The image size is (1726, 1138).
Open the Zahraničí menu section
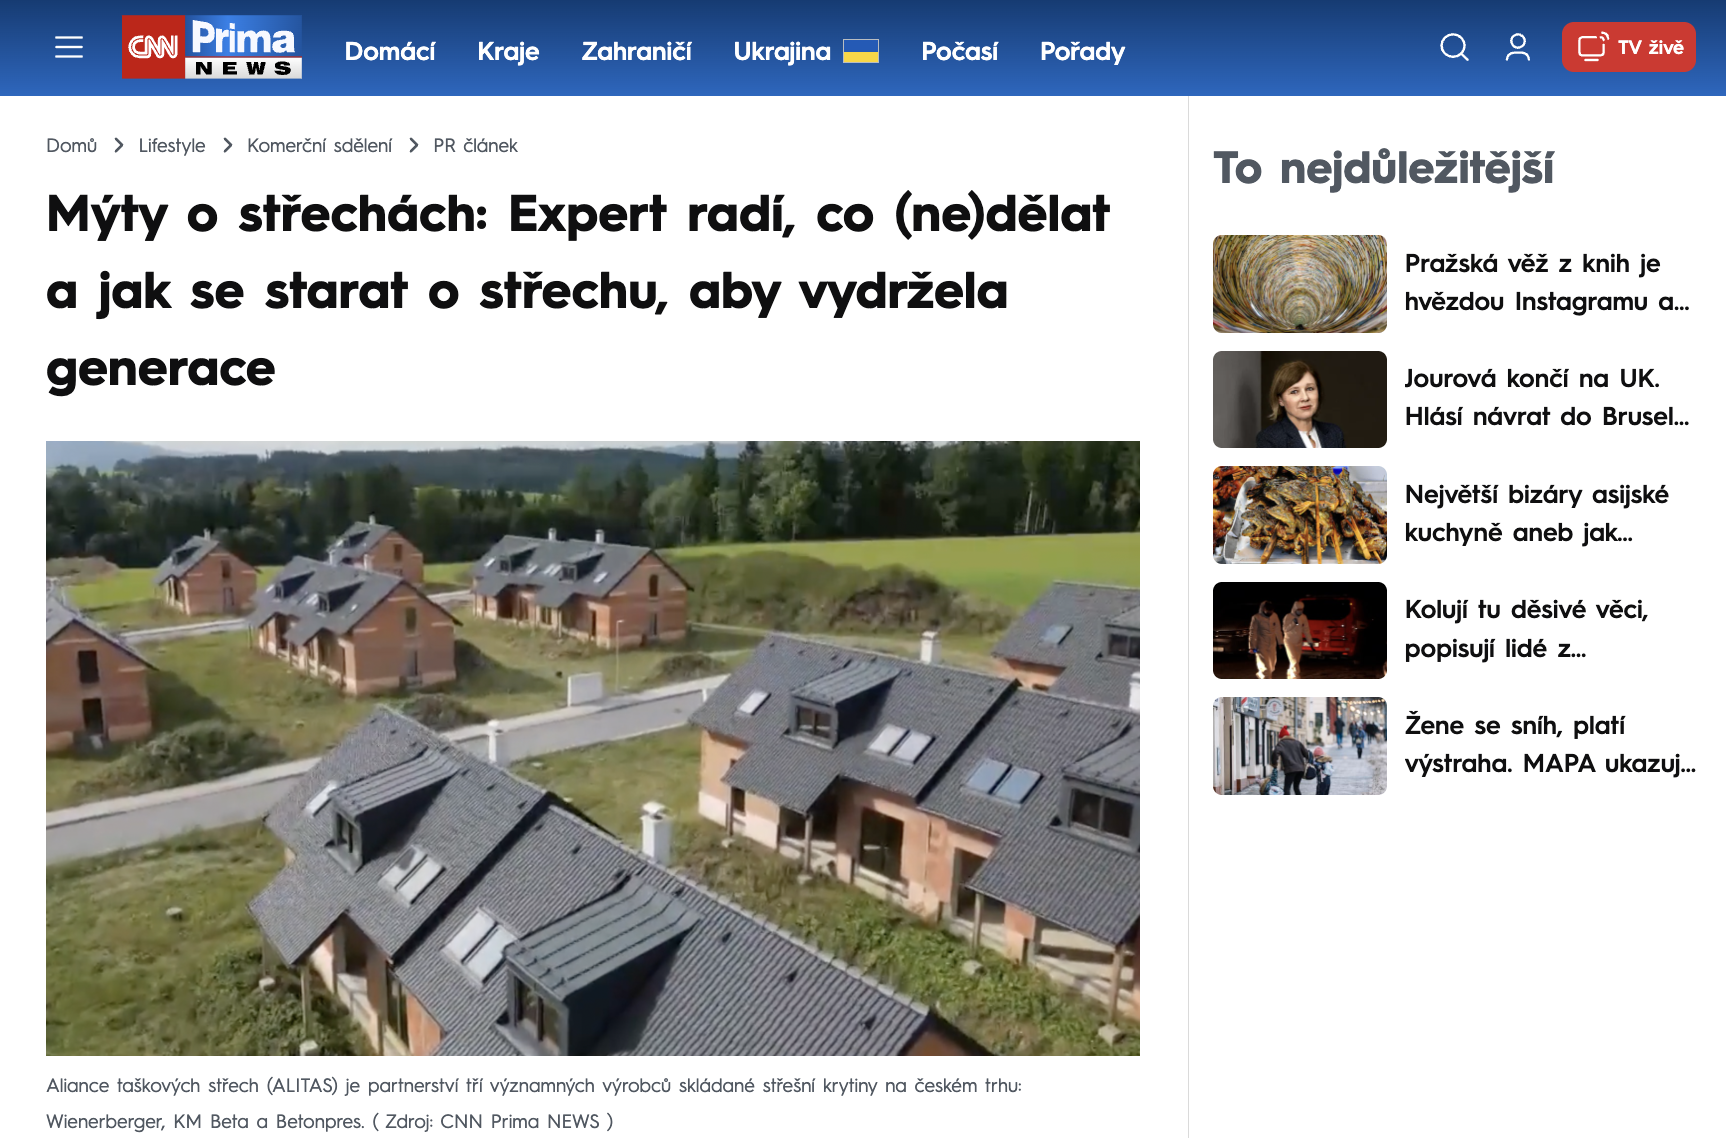point(636,51)
